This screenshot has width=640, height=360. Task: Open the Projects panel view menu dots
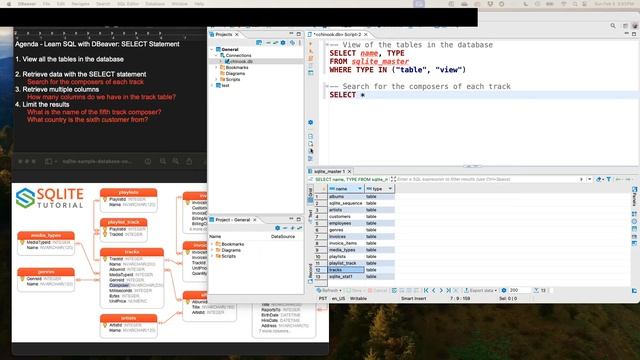click(x=300, y=43)
